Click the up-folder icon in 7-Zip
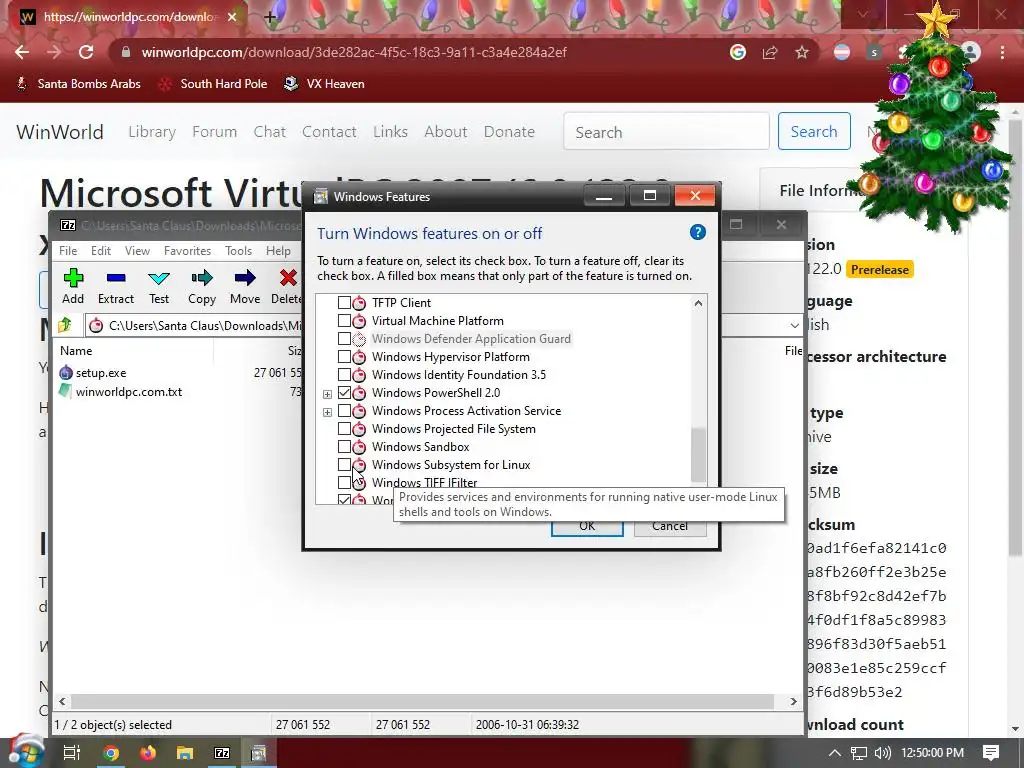Screen dimensions: 1024x768 click(x=64, y=325)
